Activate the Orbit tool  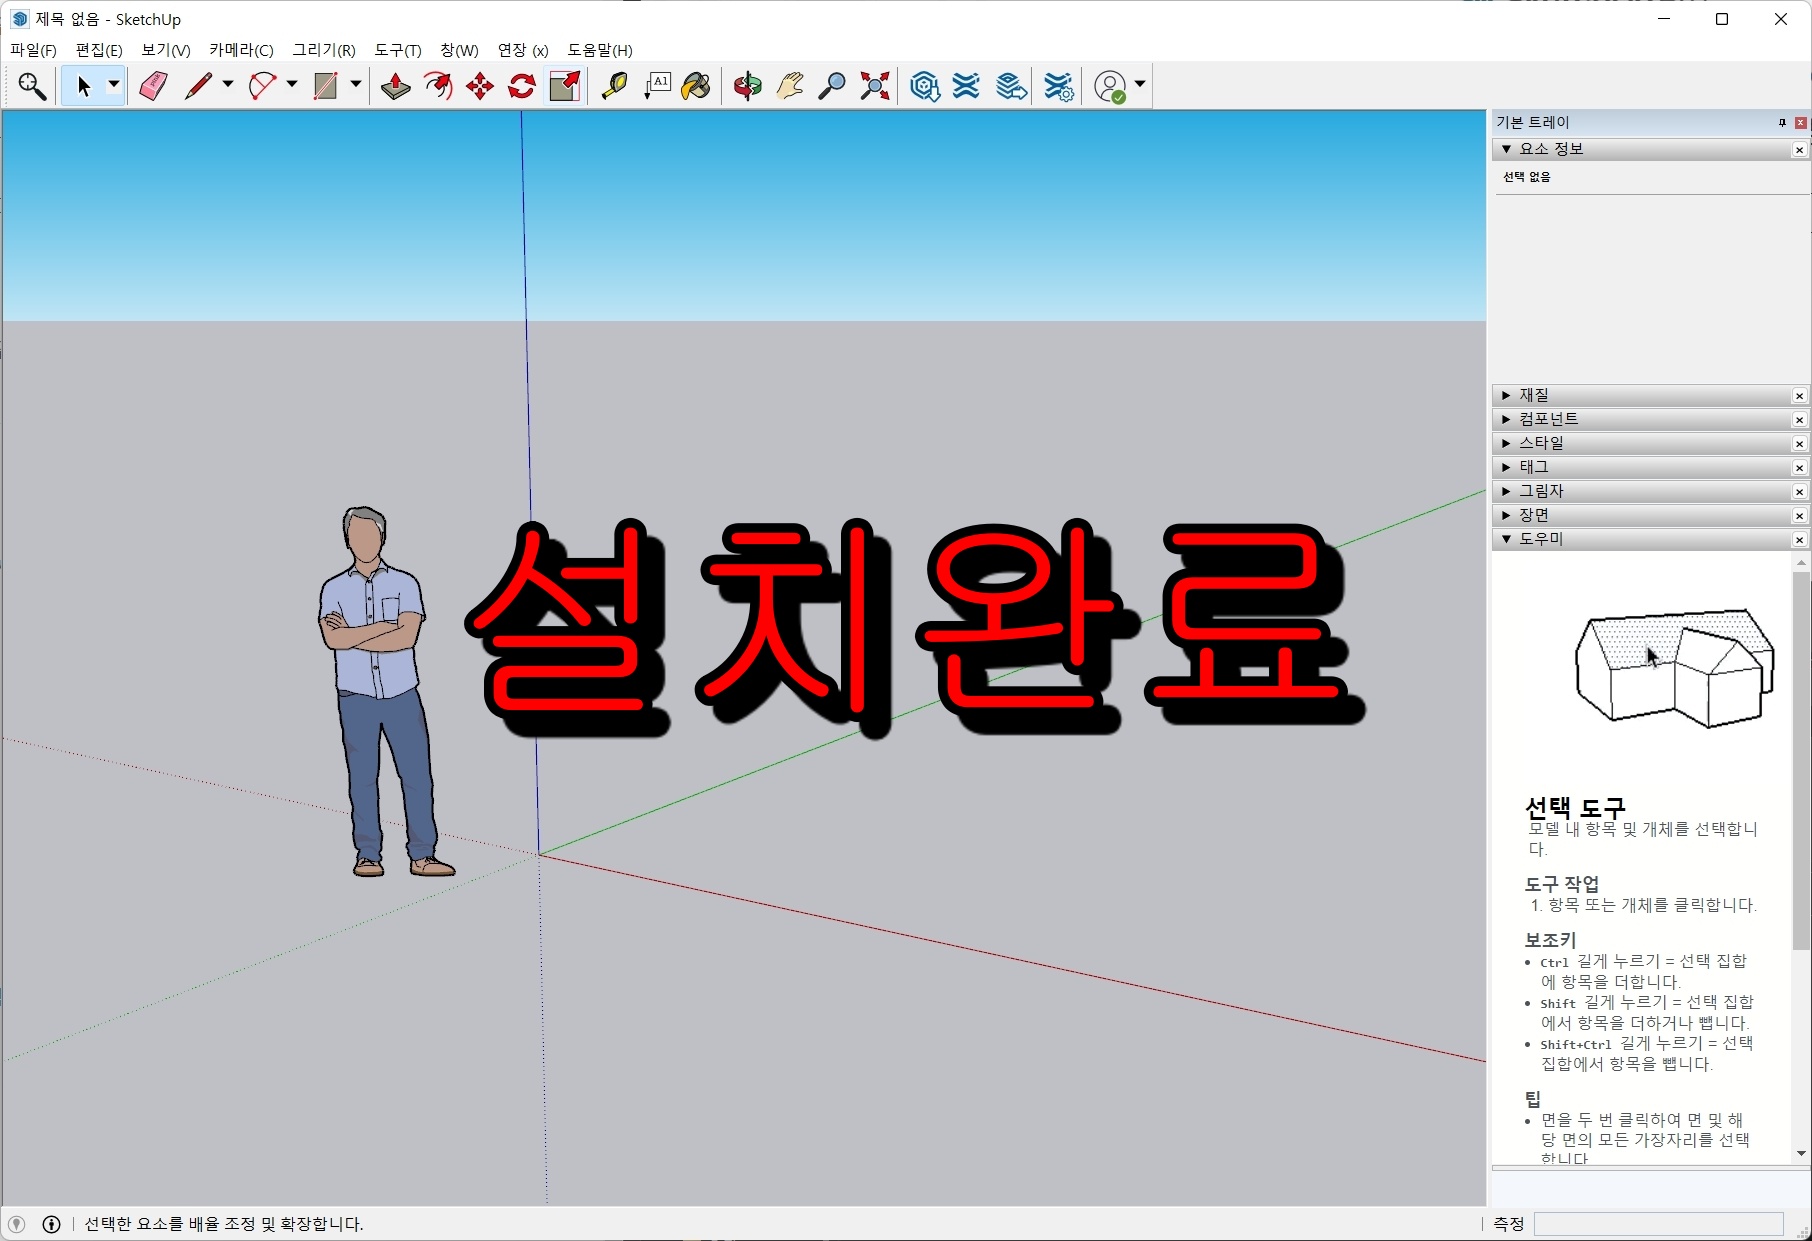747,87
